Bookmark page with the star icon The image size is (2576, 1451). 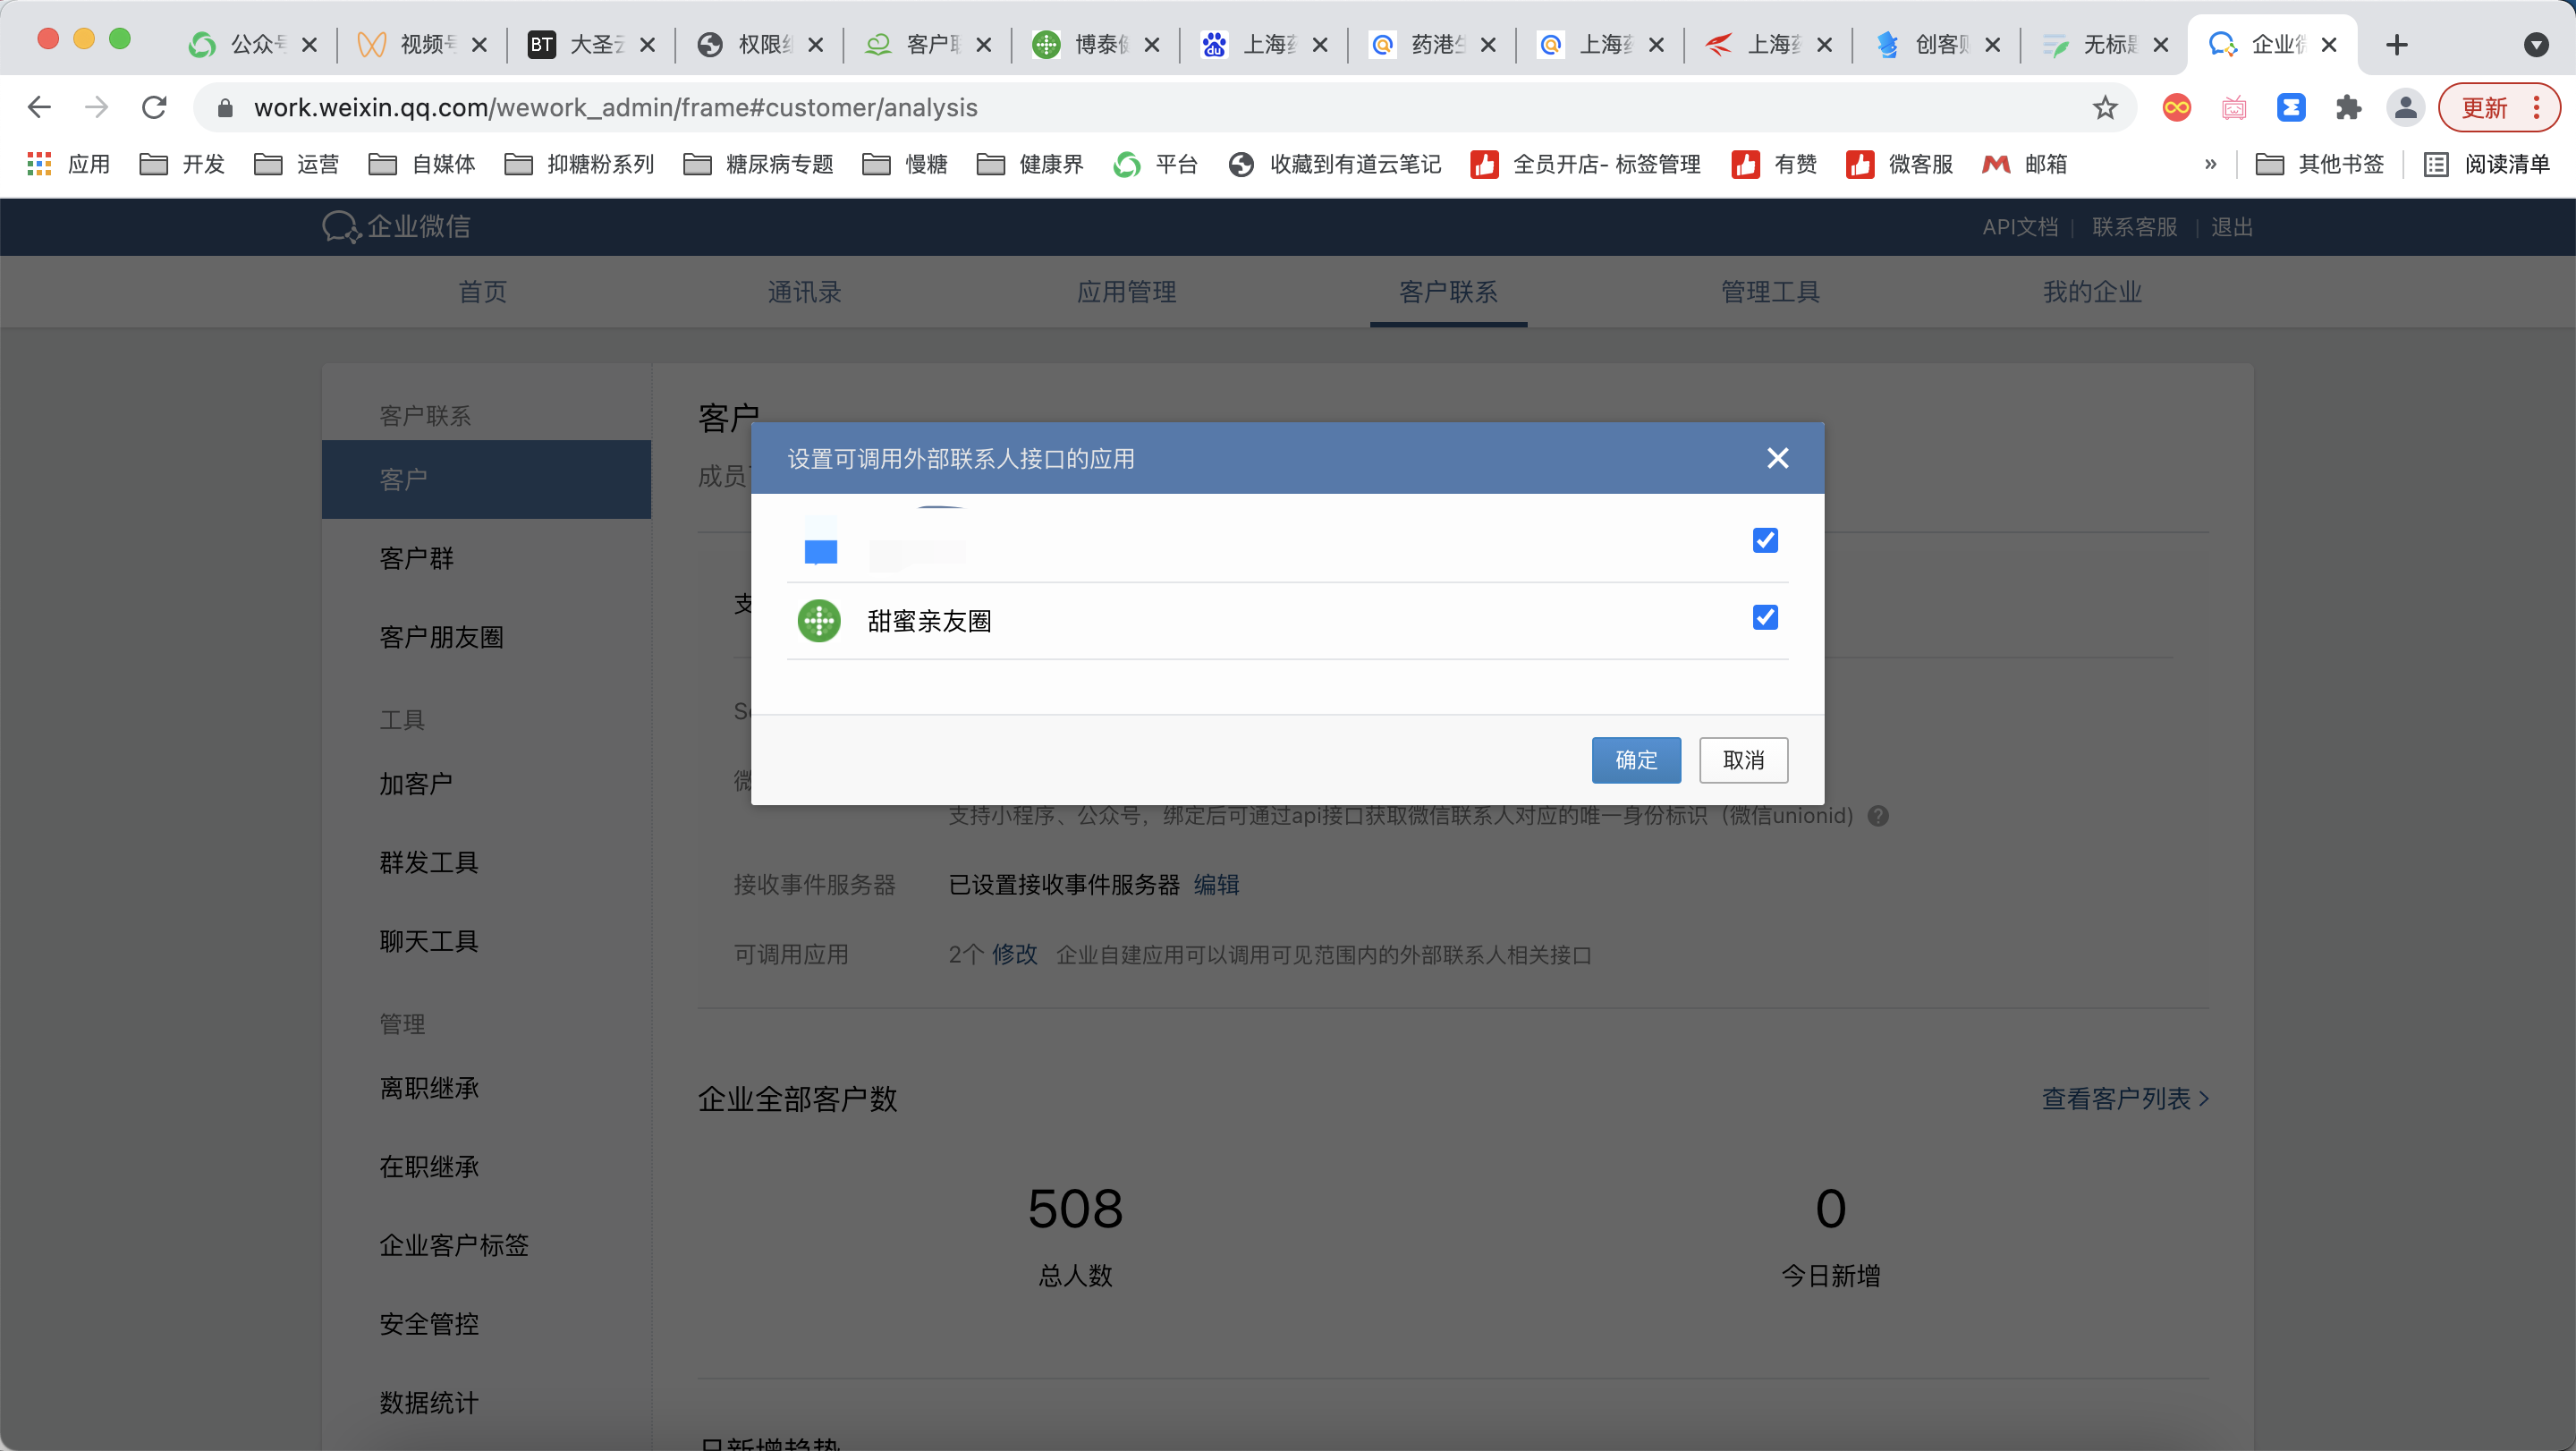tap(2105, 108)
